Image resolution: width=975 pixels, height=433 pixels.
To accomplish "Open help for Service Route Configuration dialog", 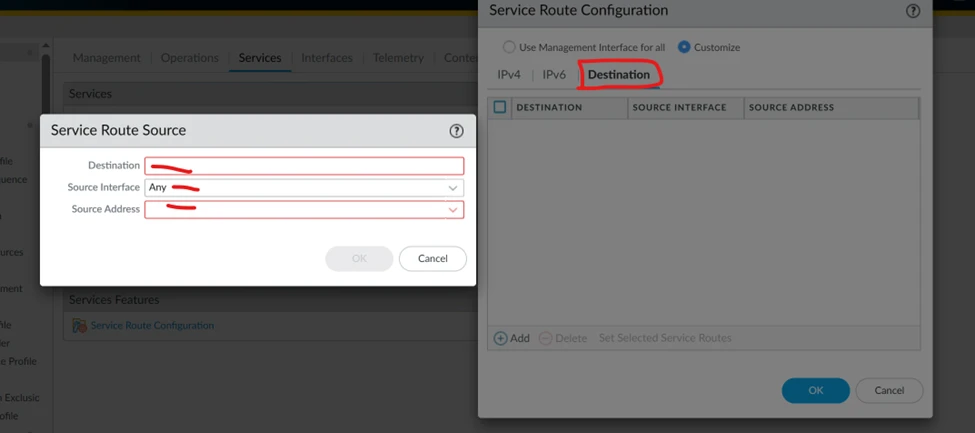I will (x=912, y=11).
